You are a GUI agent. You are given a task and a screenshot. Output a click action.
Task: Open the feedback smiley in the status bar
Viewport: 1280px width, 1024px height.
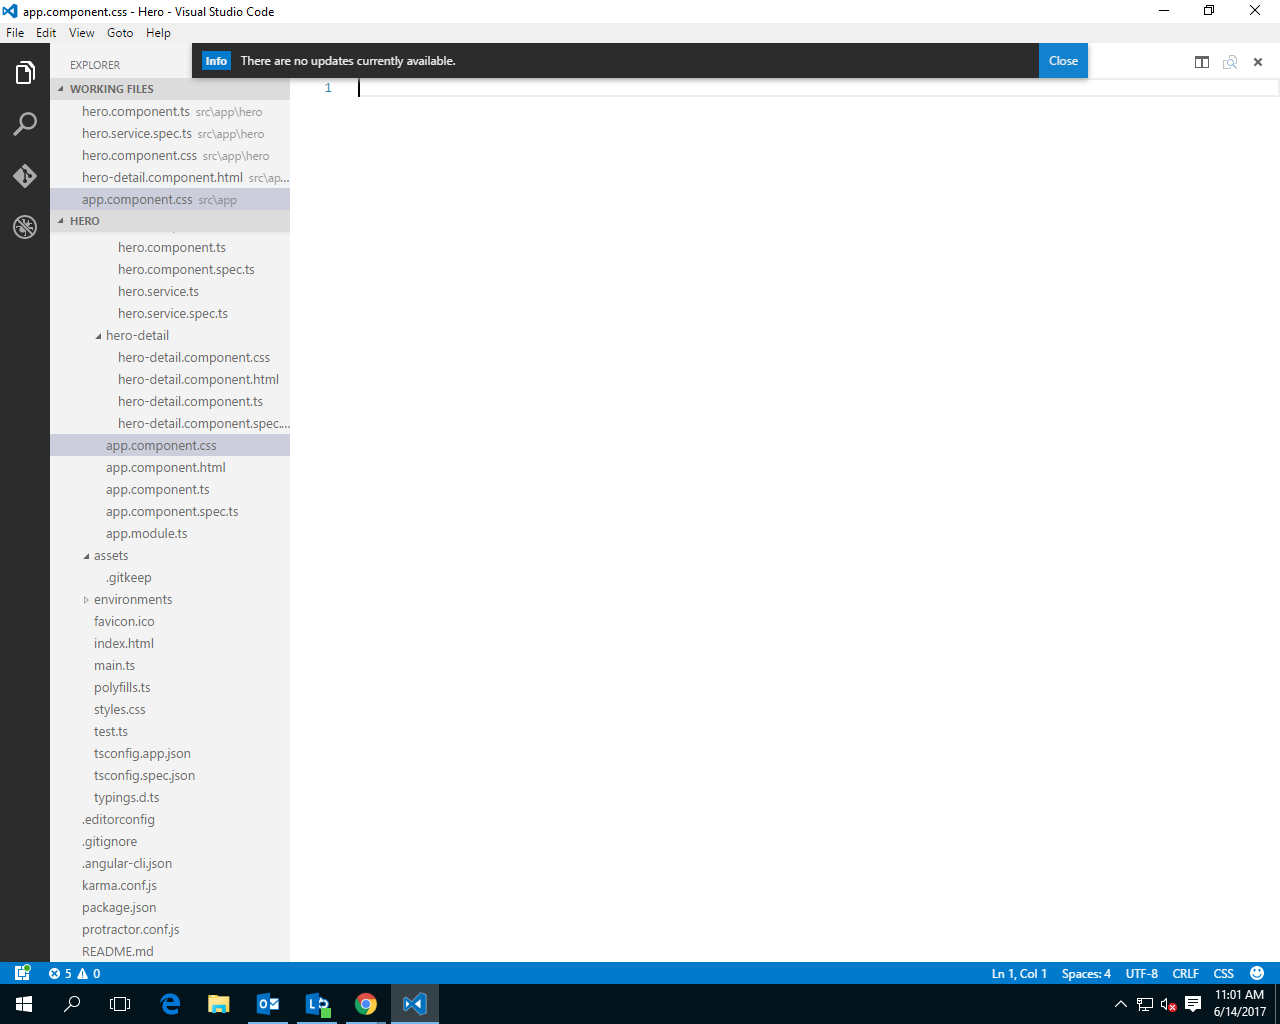(x=1256, y=973)
